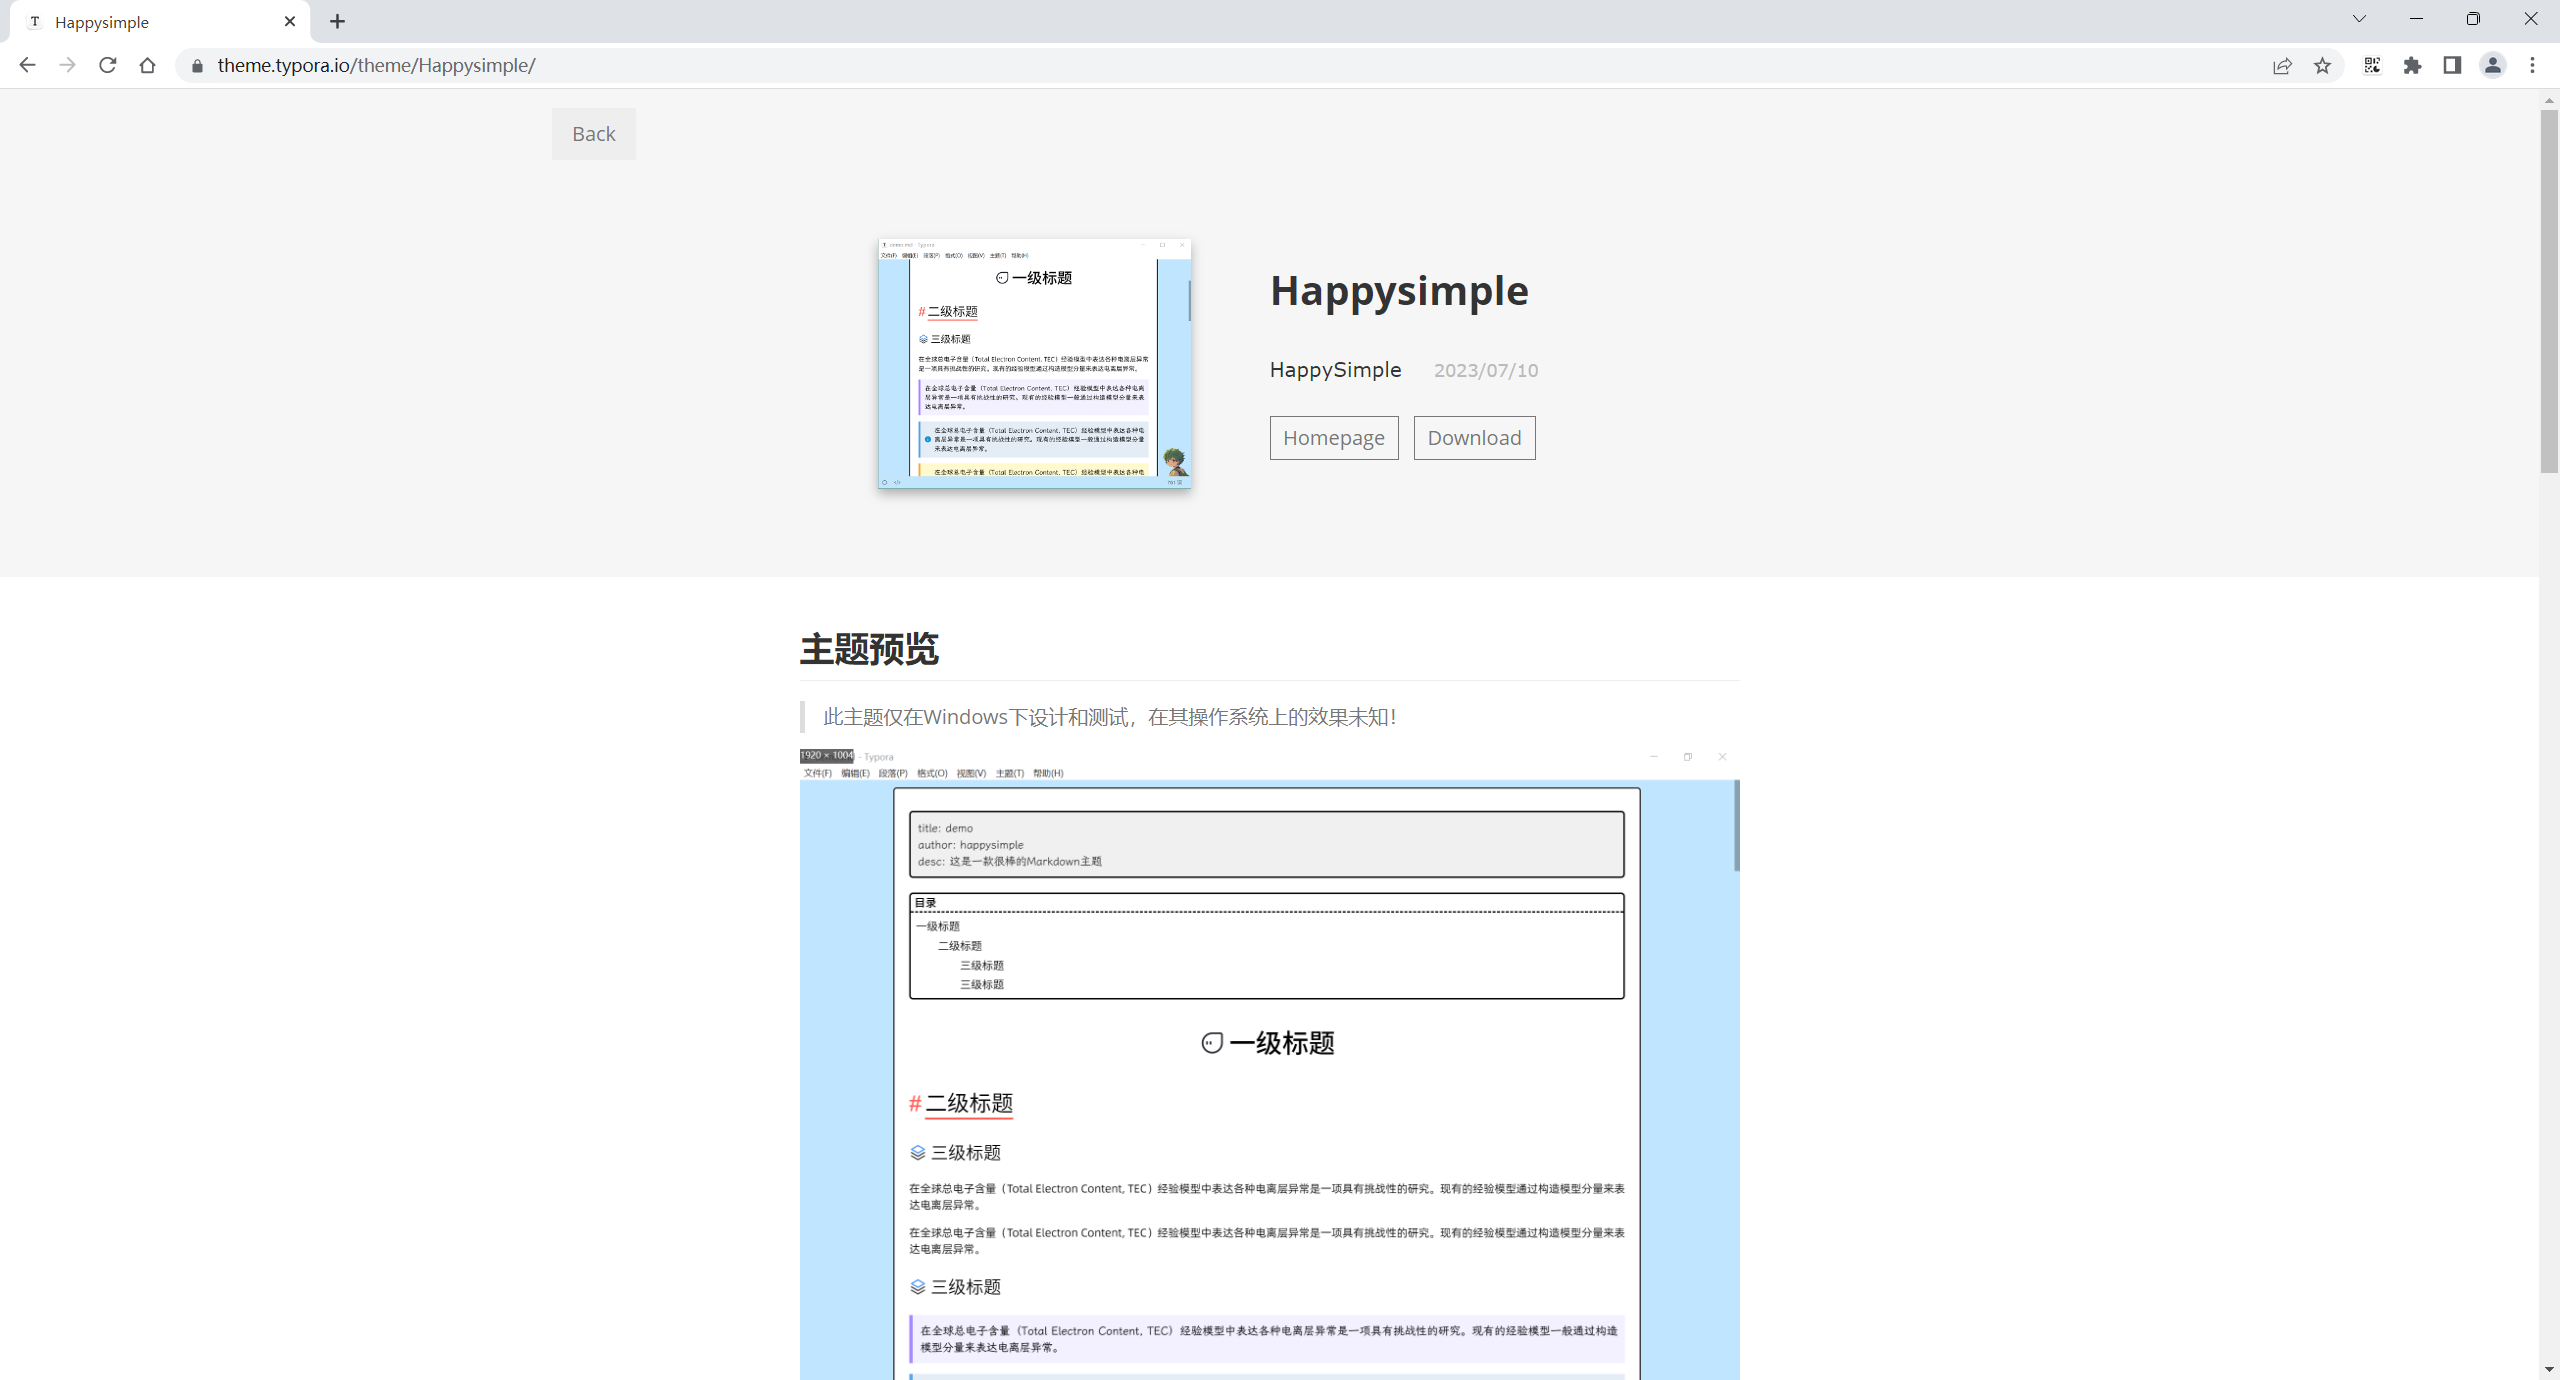This screenshot has height=1380, width=2560.
Task: Click the 主题预览 heading
Action: click(869, 649)
